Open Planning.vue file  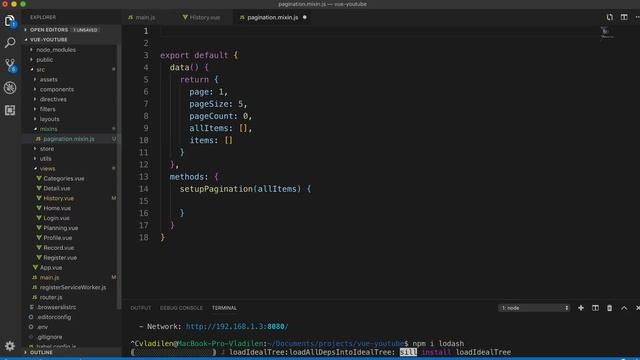[60, 228]
